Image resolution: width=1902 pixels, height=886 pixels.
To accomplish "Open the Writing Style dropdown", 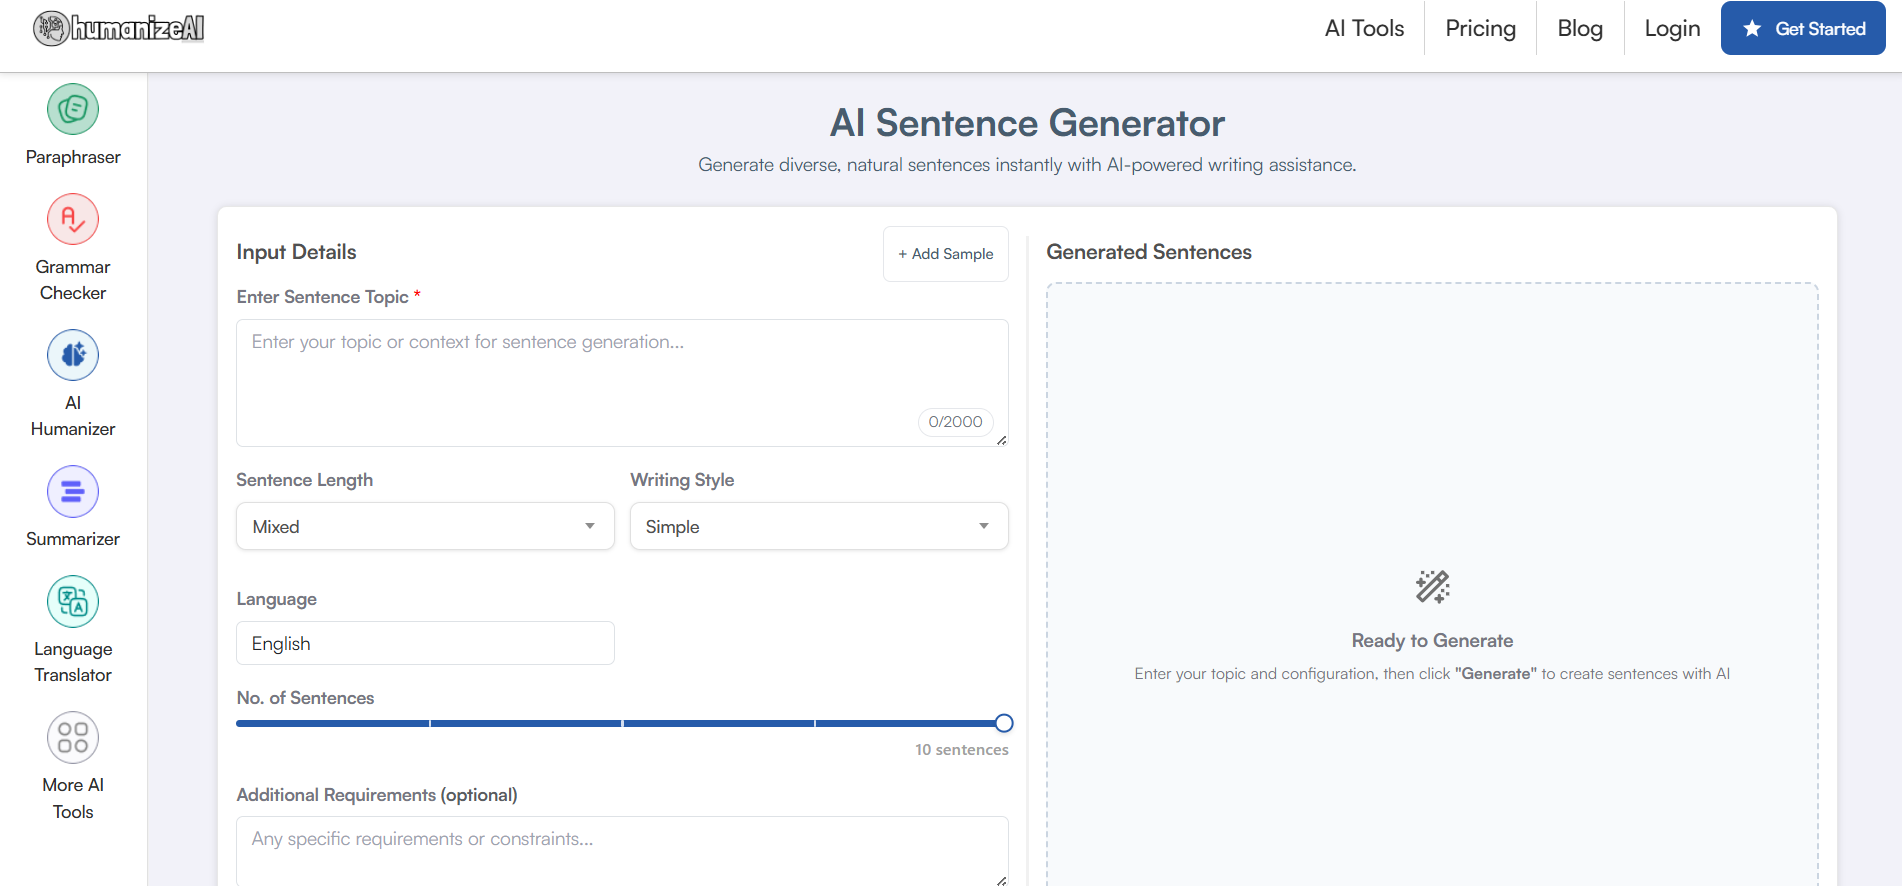I will click(818, 526).
